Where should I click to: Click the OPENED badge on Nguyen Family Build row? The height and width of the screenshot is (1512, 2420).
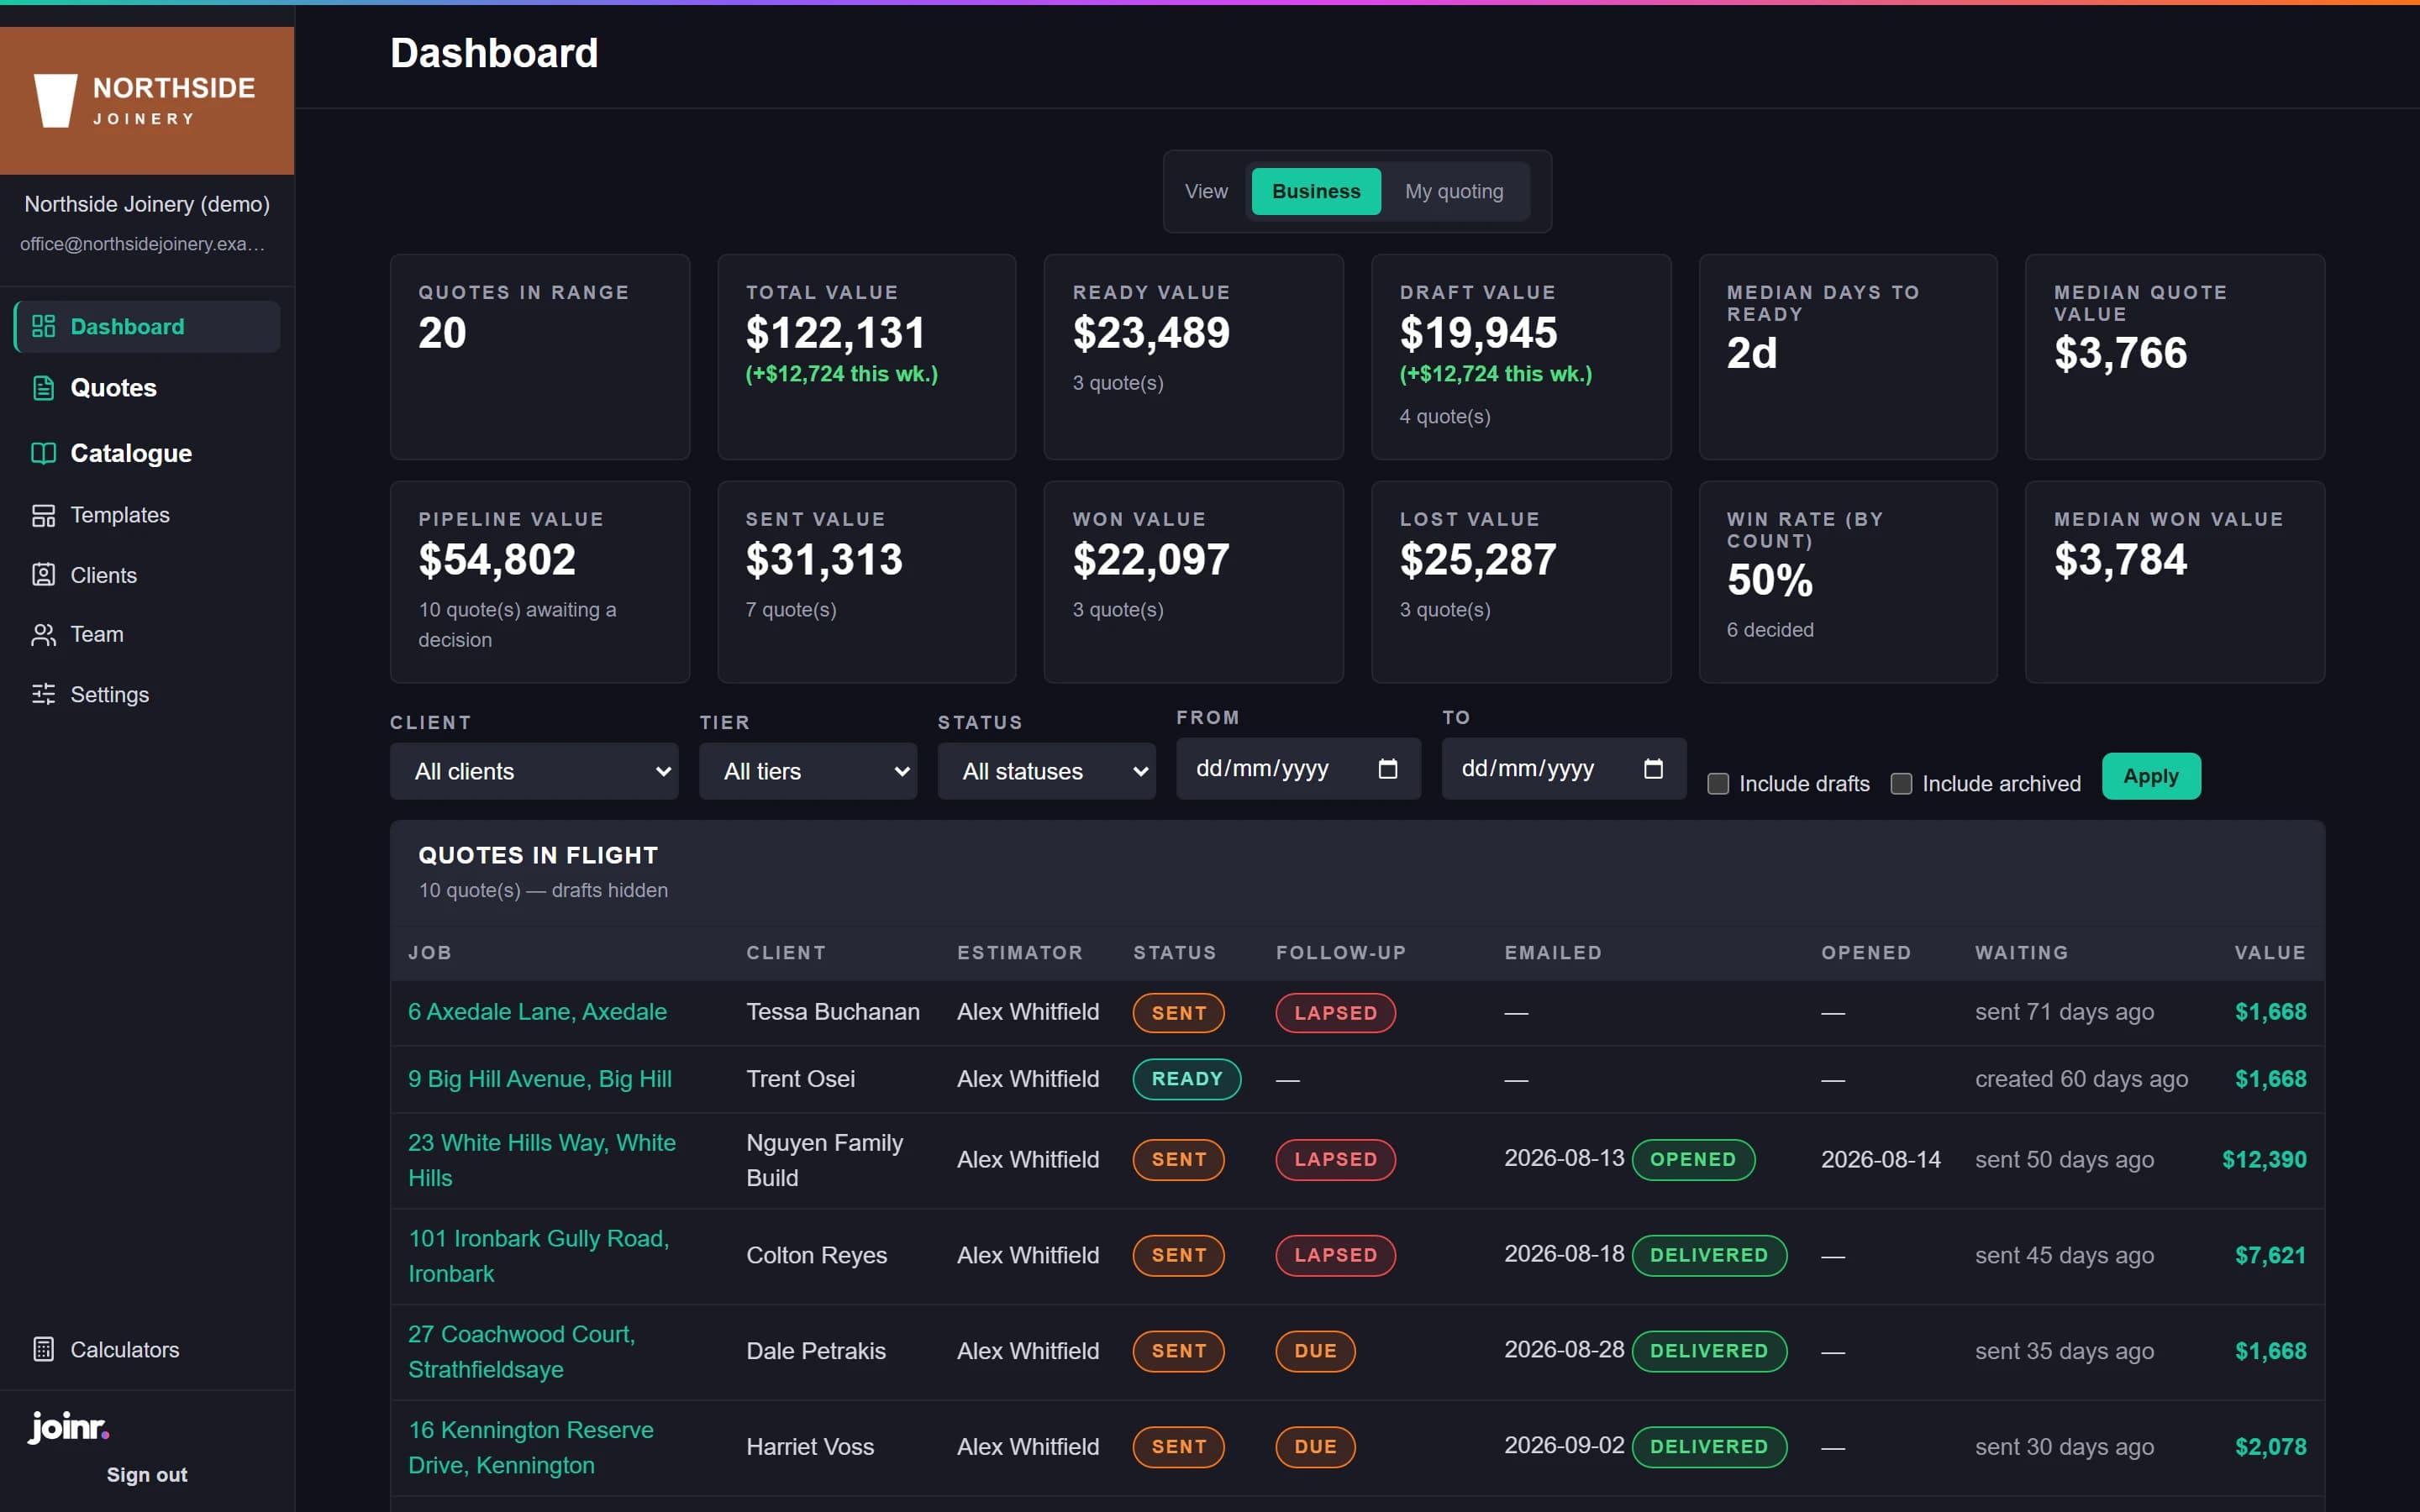coord(1693,1160)
